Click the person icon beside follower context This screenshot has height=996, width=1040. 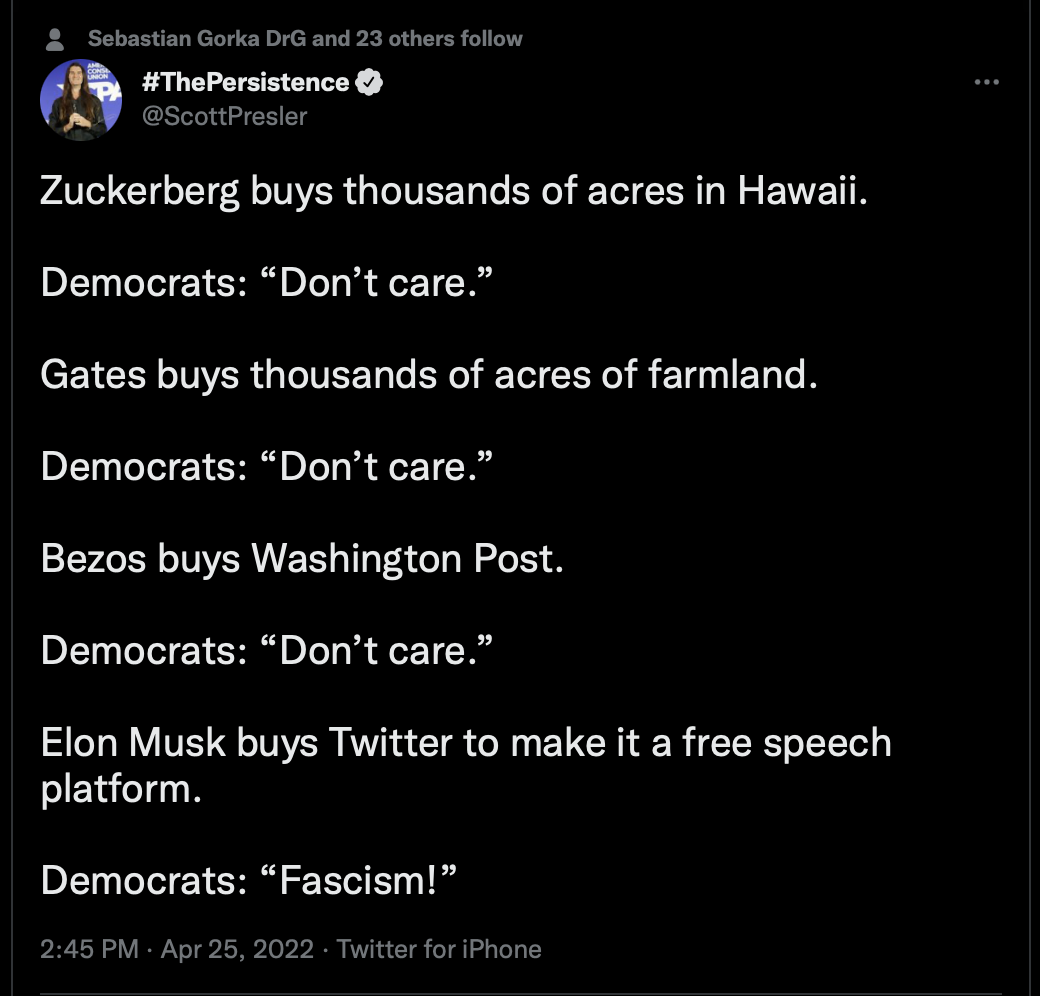click(55, 40)
